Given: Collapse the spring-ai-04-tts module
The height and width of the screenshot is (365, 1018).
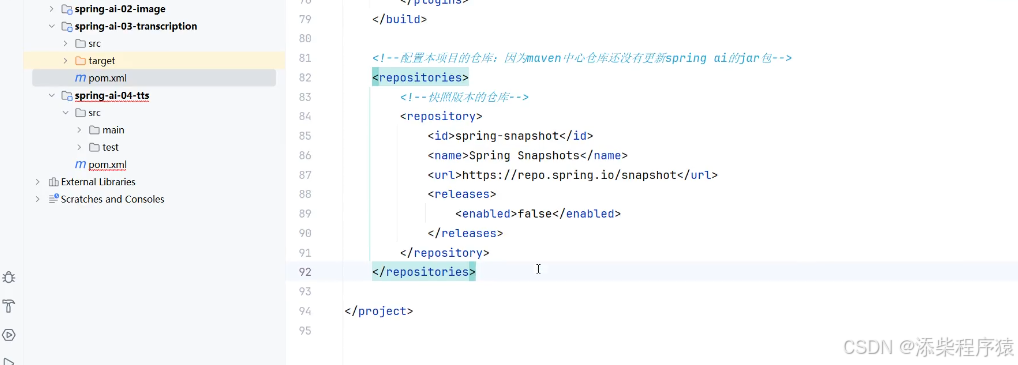Looking at the screenshot, I should (52, 95).
